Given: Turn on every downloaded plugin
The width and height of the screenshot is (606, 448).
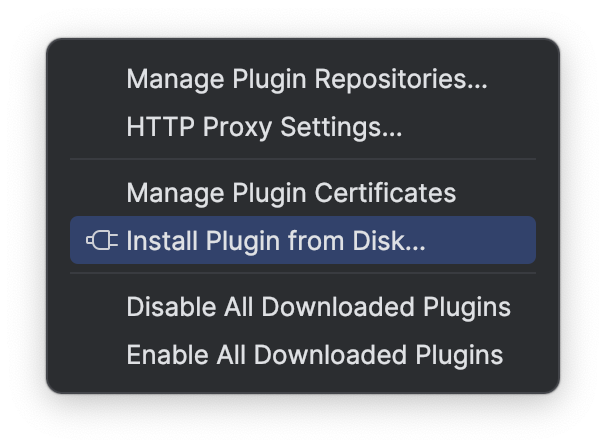Looking at the screenshot, I should tap(314, 355).
